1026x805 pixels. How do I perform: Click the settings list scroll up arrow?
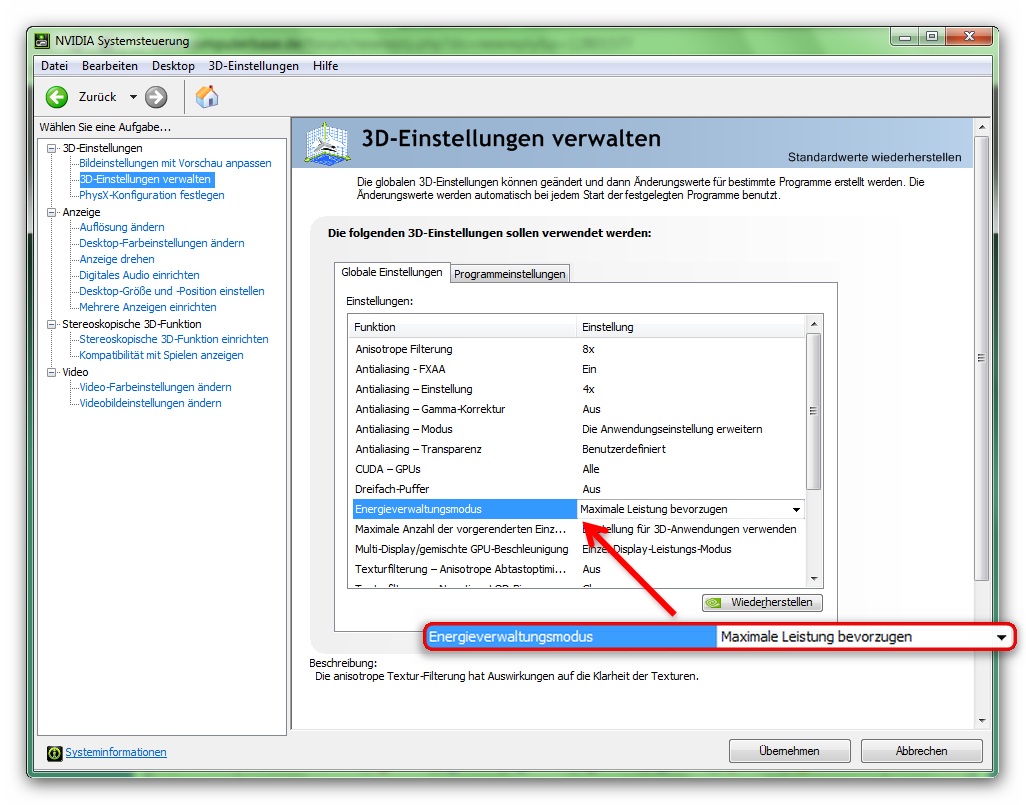[814, 324]
